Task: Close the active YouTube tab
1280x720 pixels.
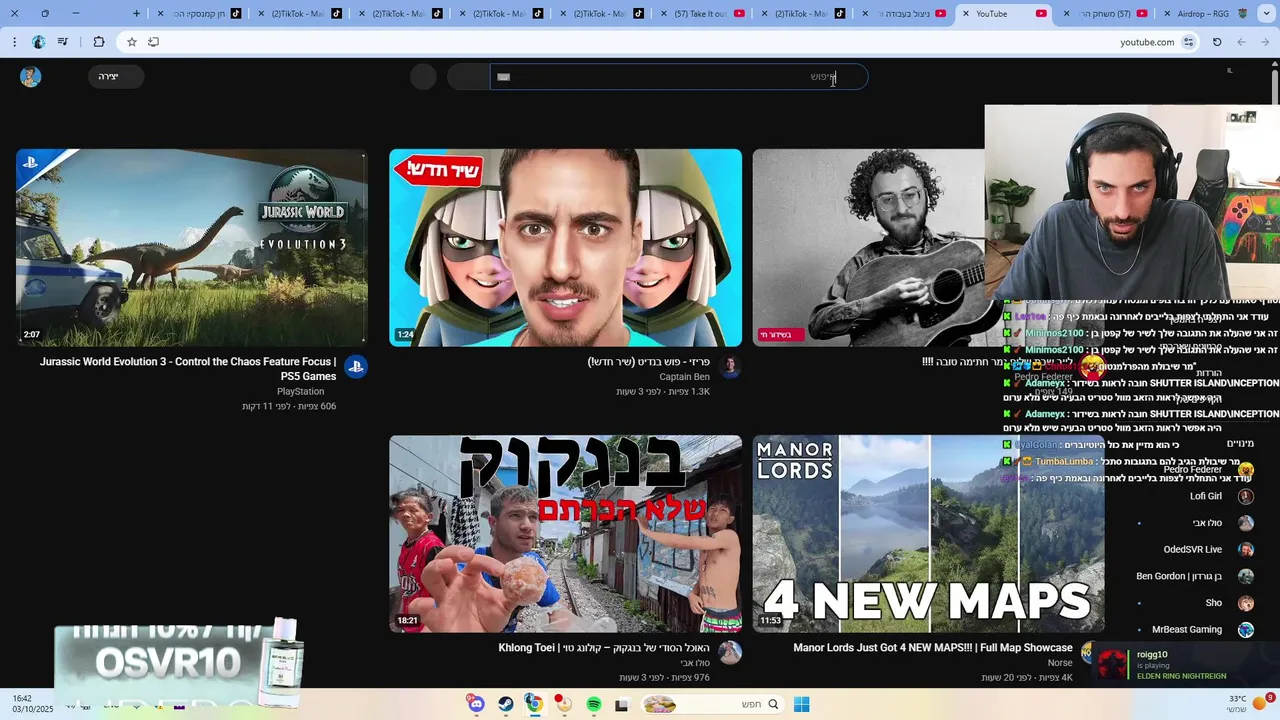Action: (965, 13)
